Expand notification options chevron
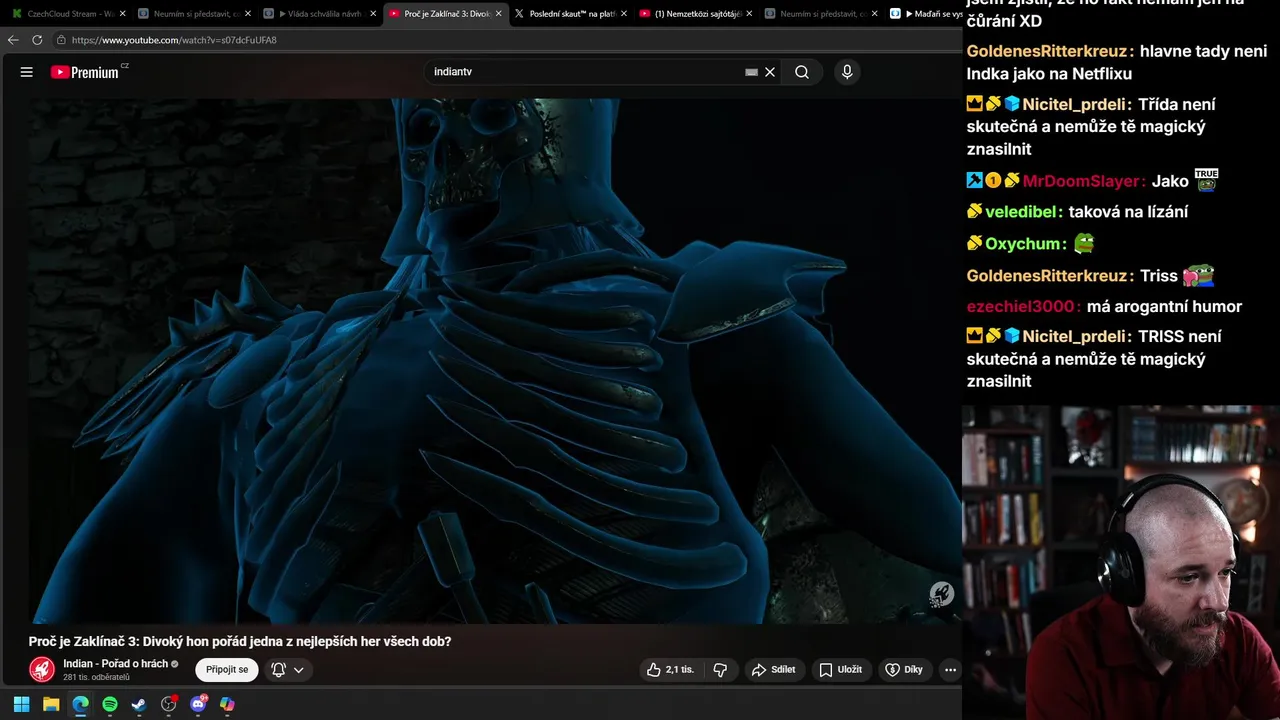1280x720 pixels. point(298,670)
